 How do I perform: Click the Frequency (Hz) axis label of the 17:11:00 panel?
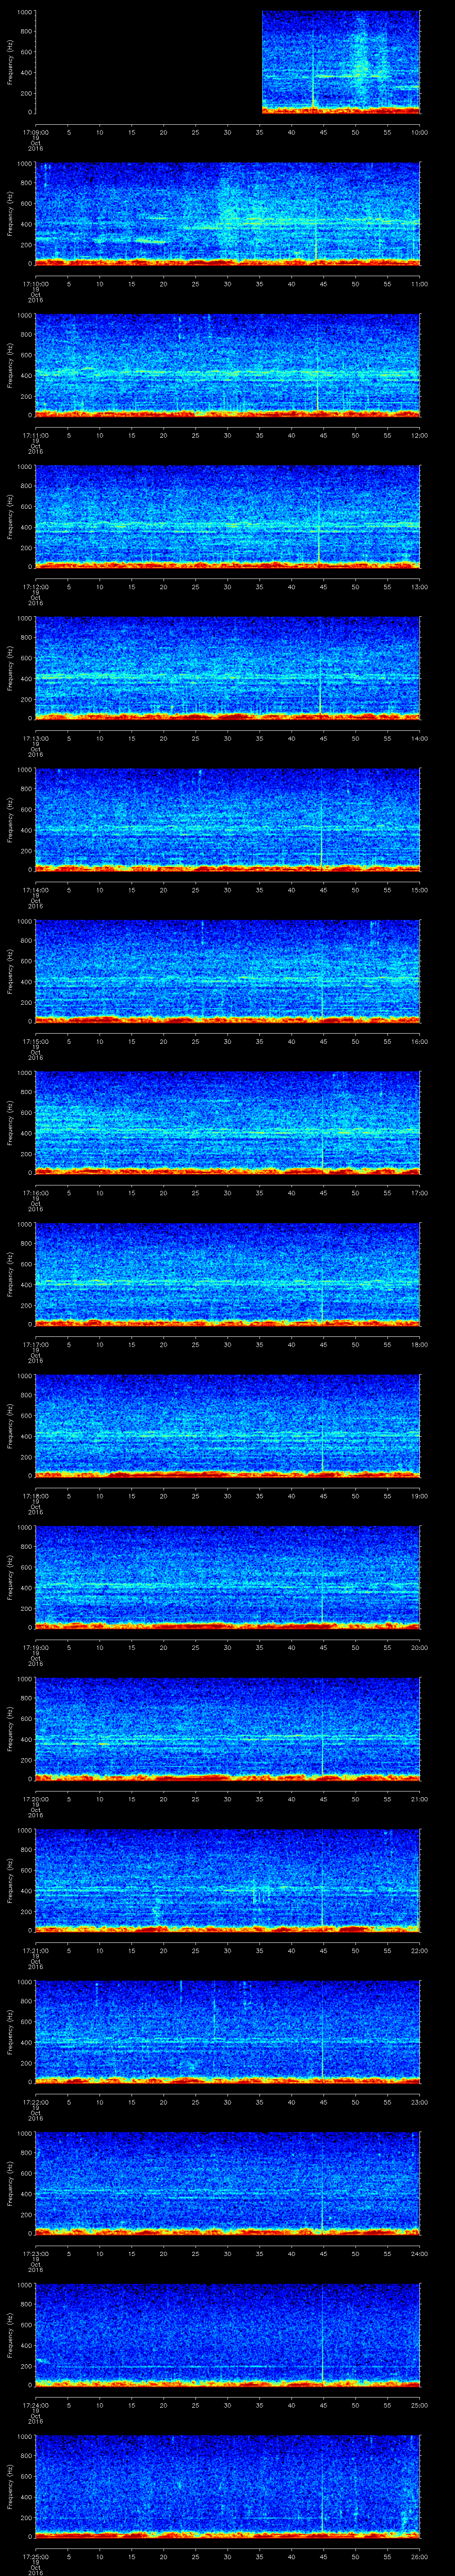click(10, 364)
